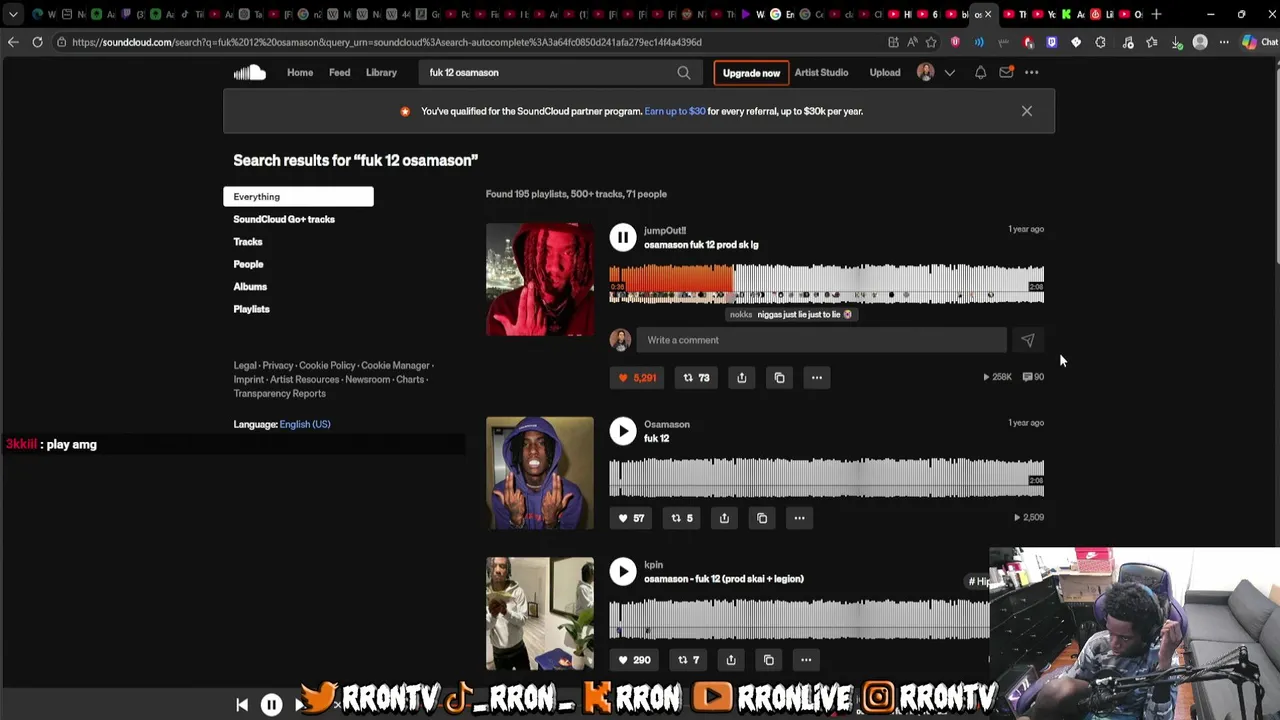
Task: Change language English (US)
Action: pos(305,424)
